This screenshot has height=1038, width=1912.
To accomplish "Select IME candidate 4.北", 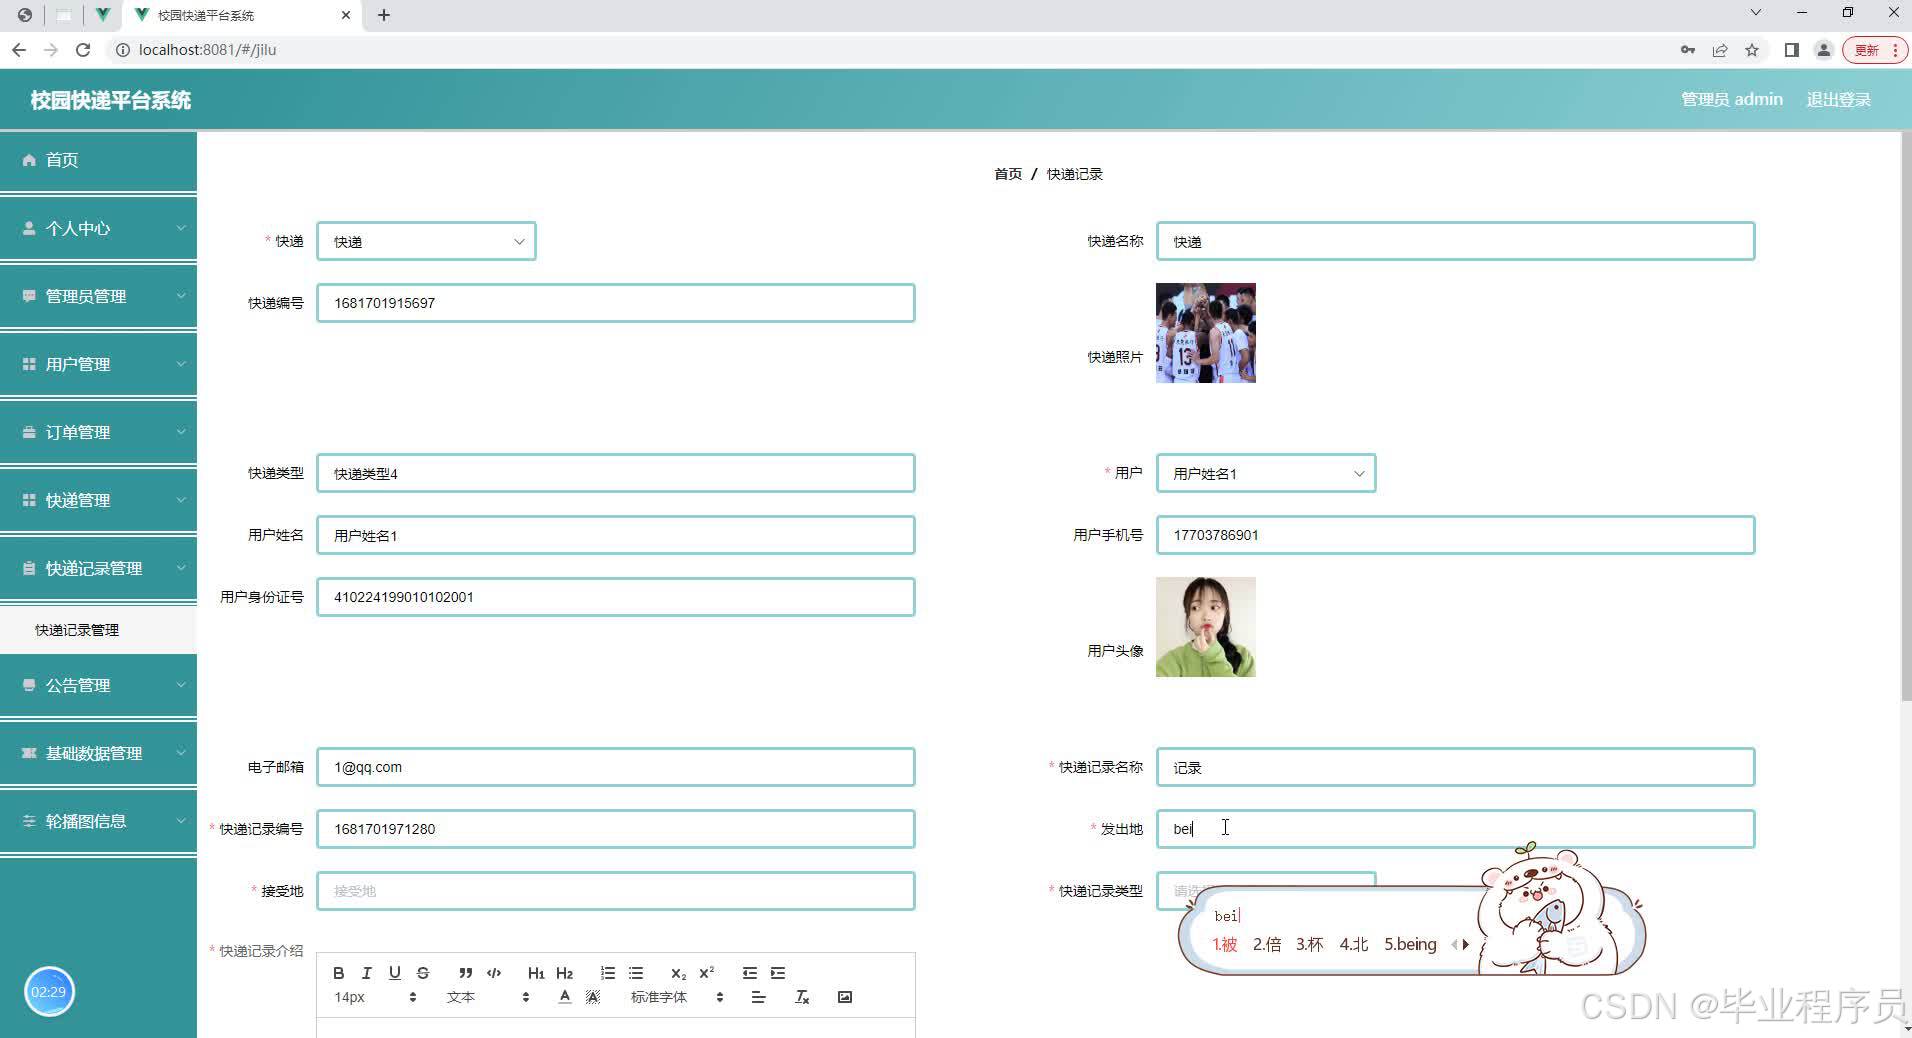I will pyautogui.click(x=1354, y=944).
